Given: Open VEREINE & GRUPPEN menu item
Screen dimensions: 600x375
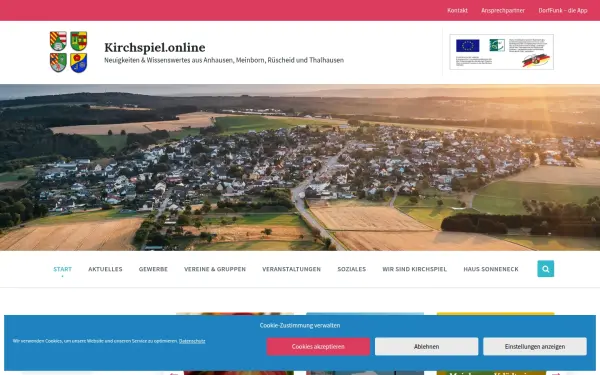Looking at the screenshot, I should pyautogui.click(x=215, y=269).
